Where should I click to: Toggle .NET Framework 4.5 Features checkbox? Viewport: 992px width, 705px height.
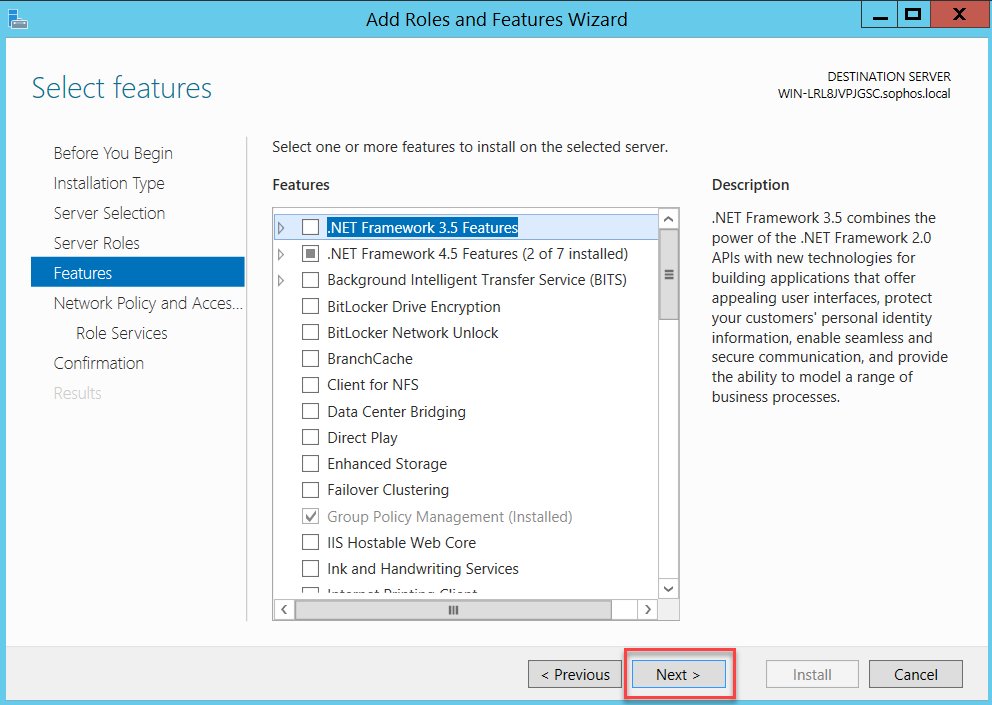coord(310,254)
